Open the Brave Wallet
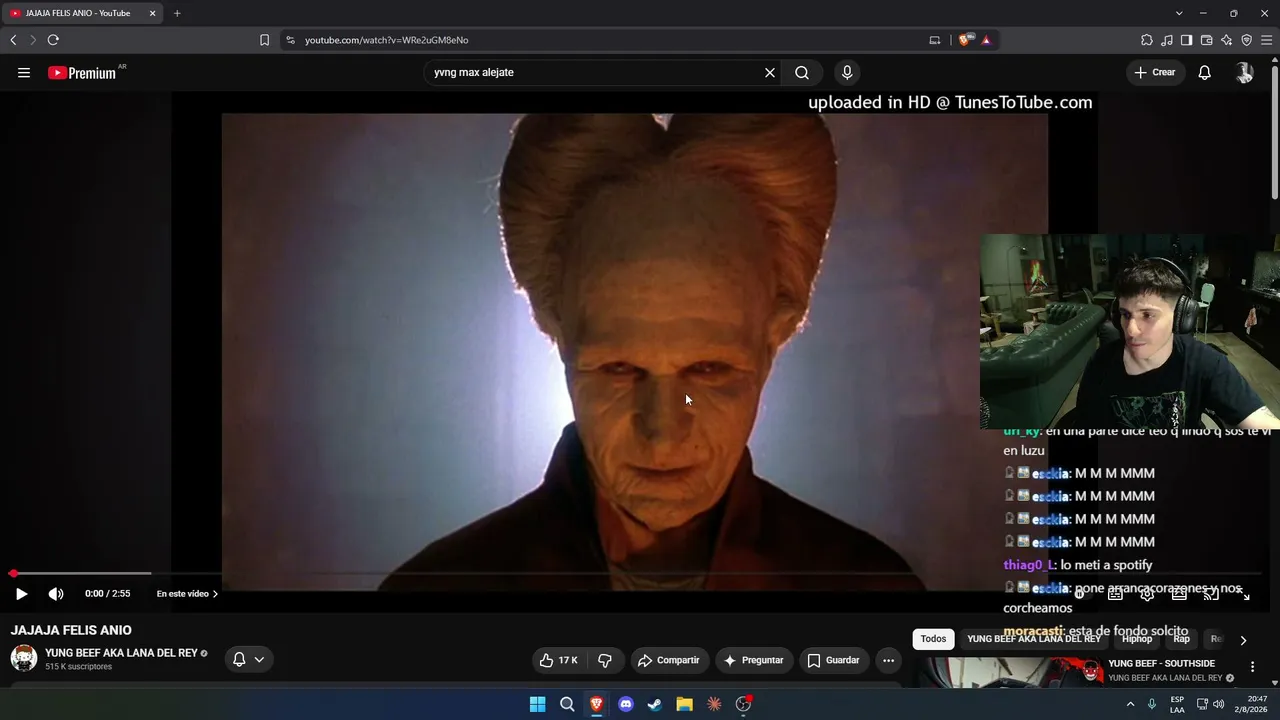This screenshot has width=1280, height=720. (1206, 40)
